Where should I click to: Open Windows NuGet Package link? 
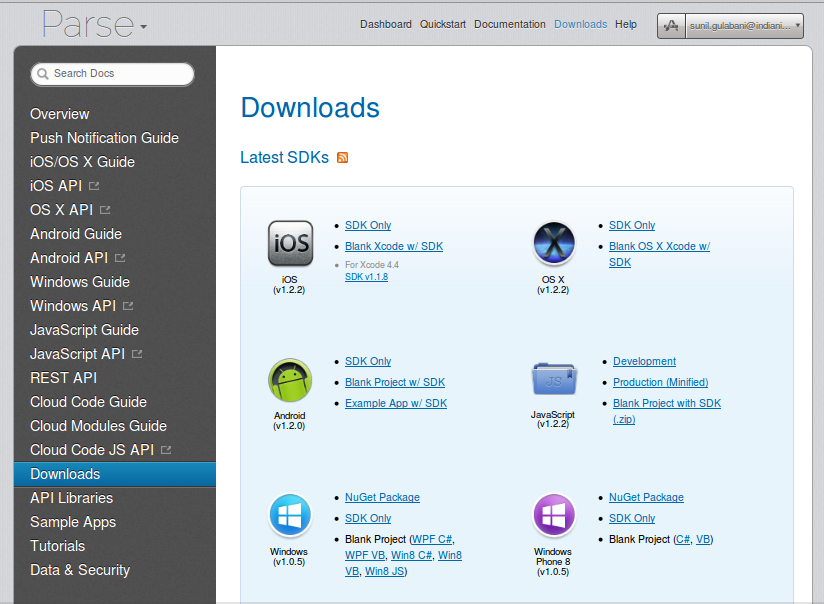(x=382, y=497)
